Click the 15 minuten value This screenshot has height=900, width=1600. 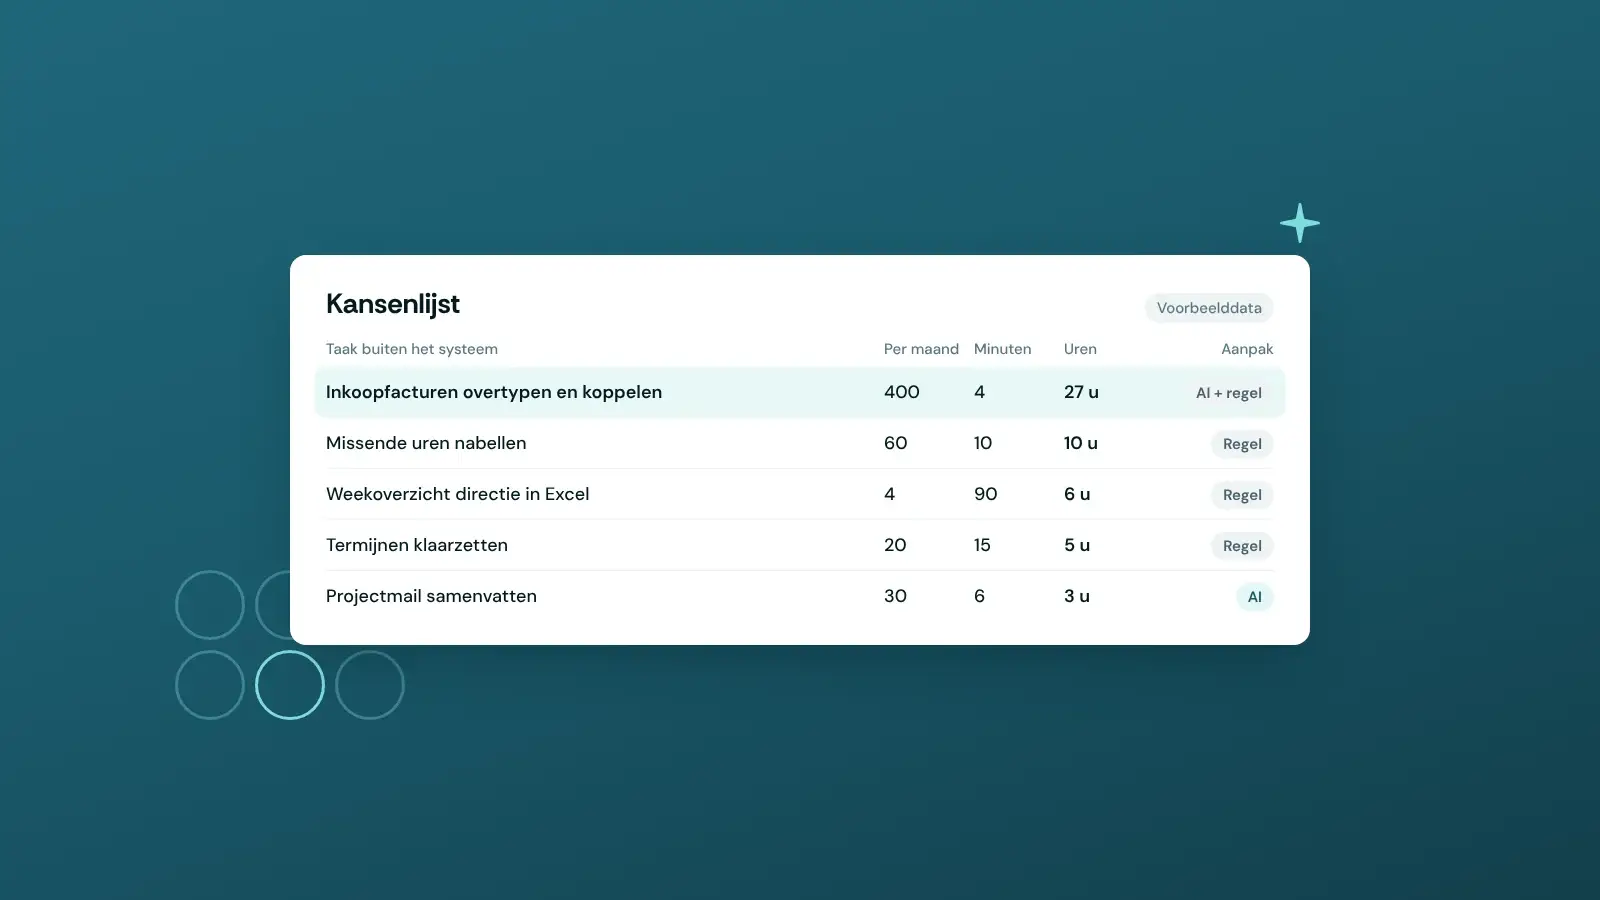(982, 545)
